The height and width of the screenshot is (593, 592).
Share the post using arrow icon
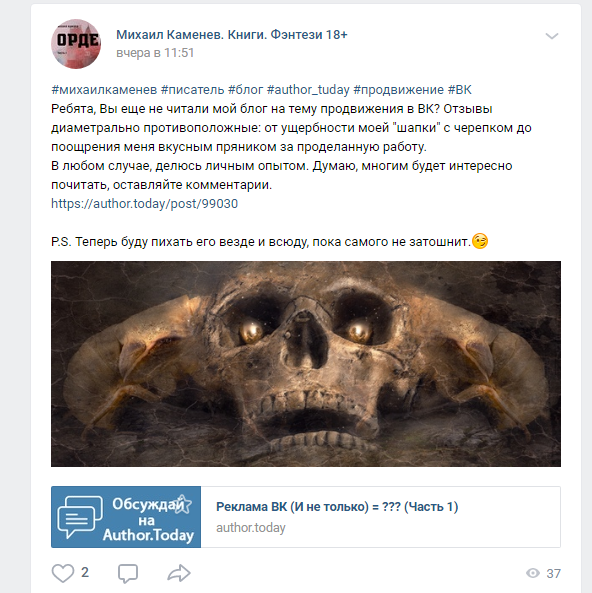click(179, 573)
